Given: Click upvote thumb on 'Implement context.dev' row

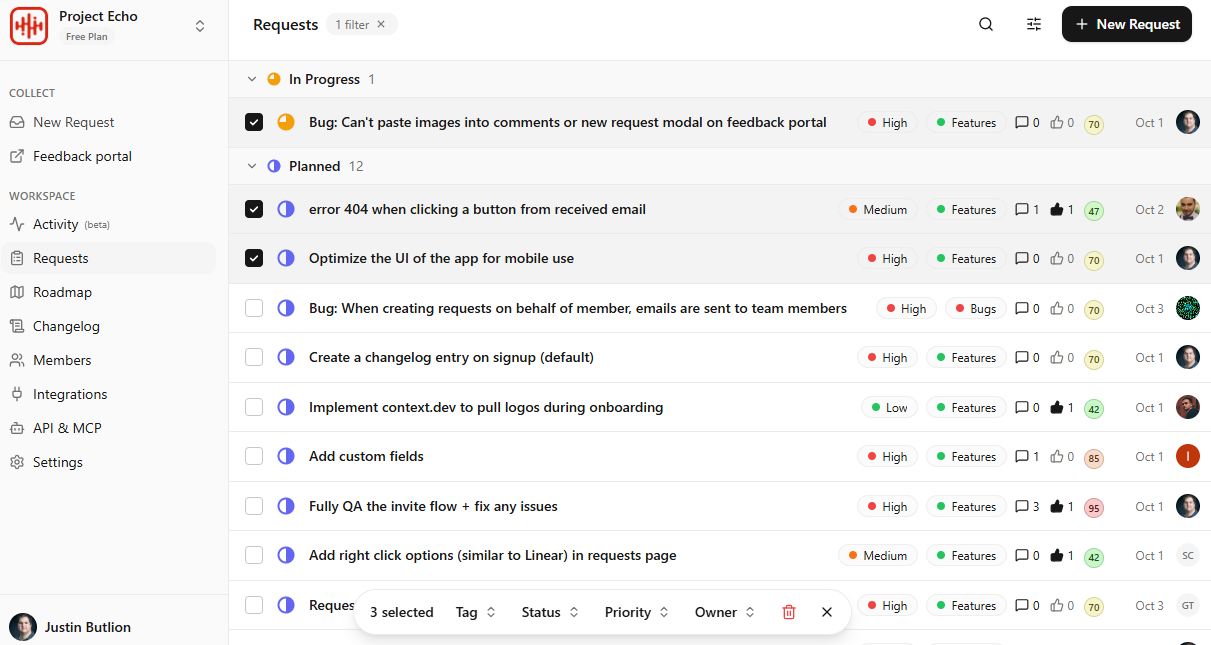Looking at the screenshot, I should 1056,407.
